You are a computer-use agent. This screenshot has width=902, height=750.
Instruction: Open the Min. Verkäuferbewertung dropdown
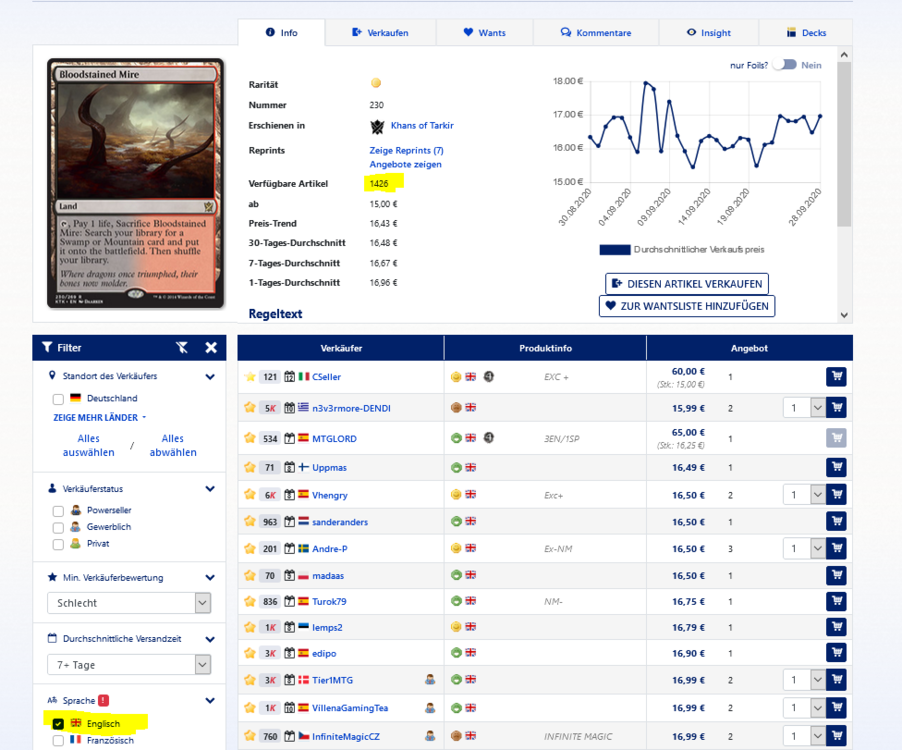click(x=128, y=603)
